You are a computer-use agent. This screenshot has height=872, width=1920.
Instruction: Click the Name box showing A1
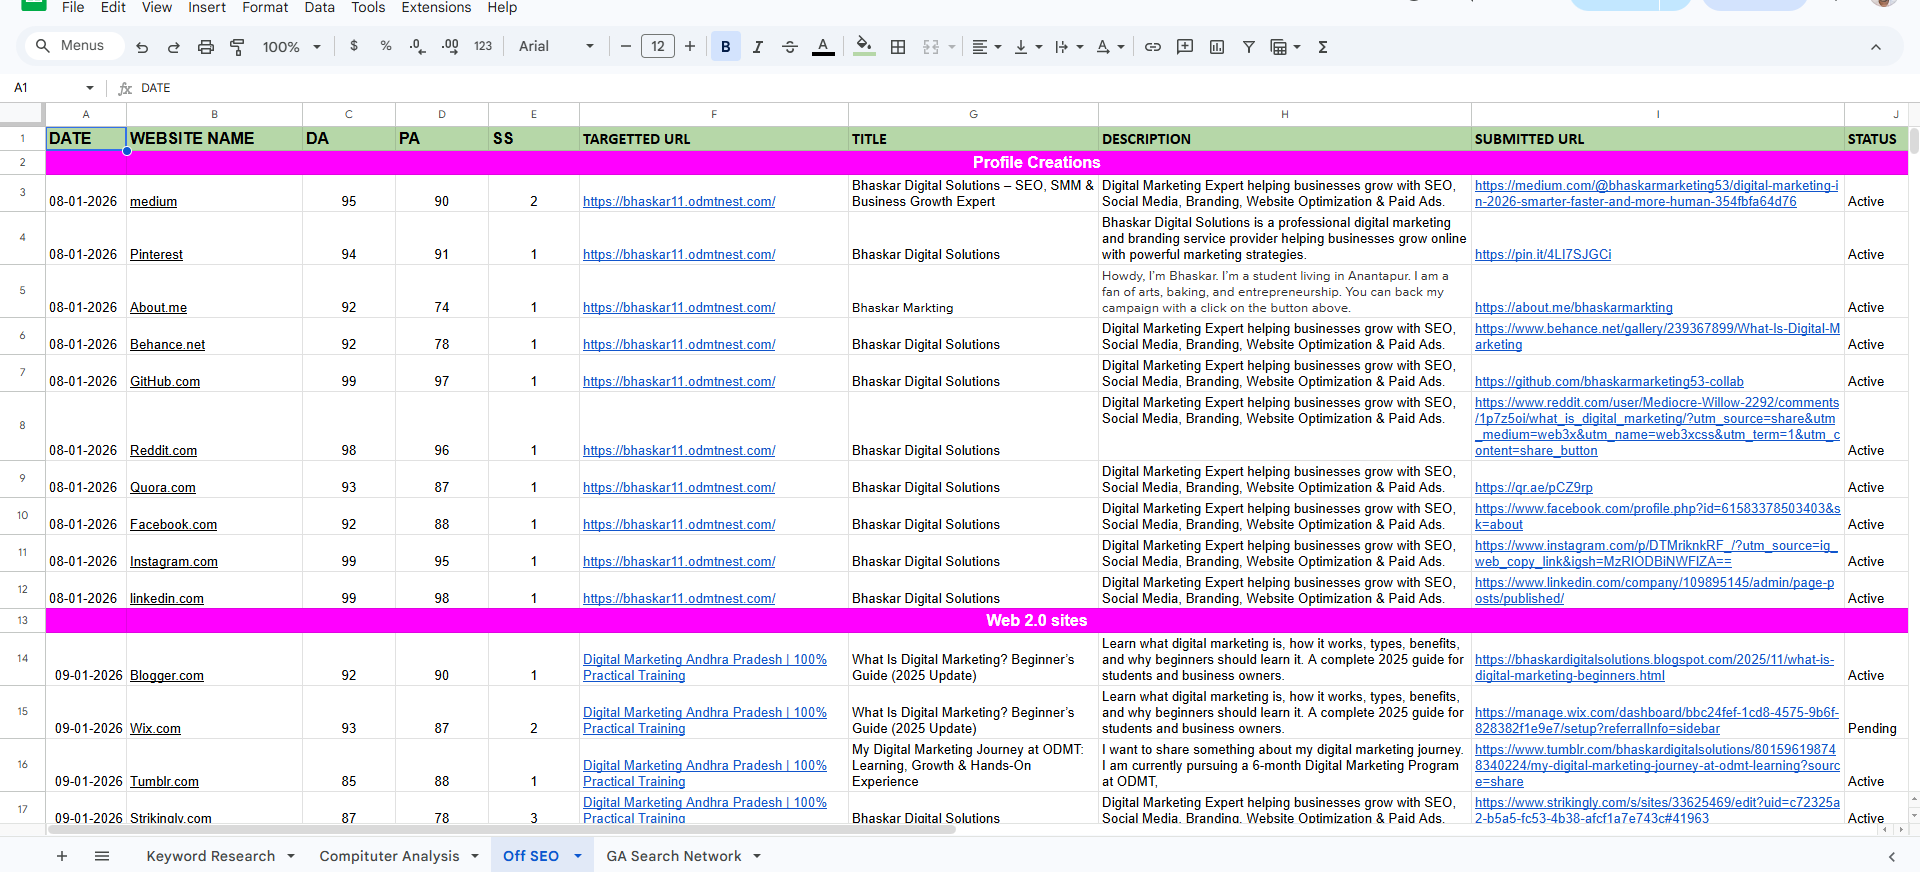pos(54,88)
